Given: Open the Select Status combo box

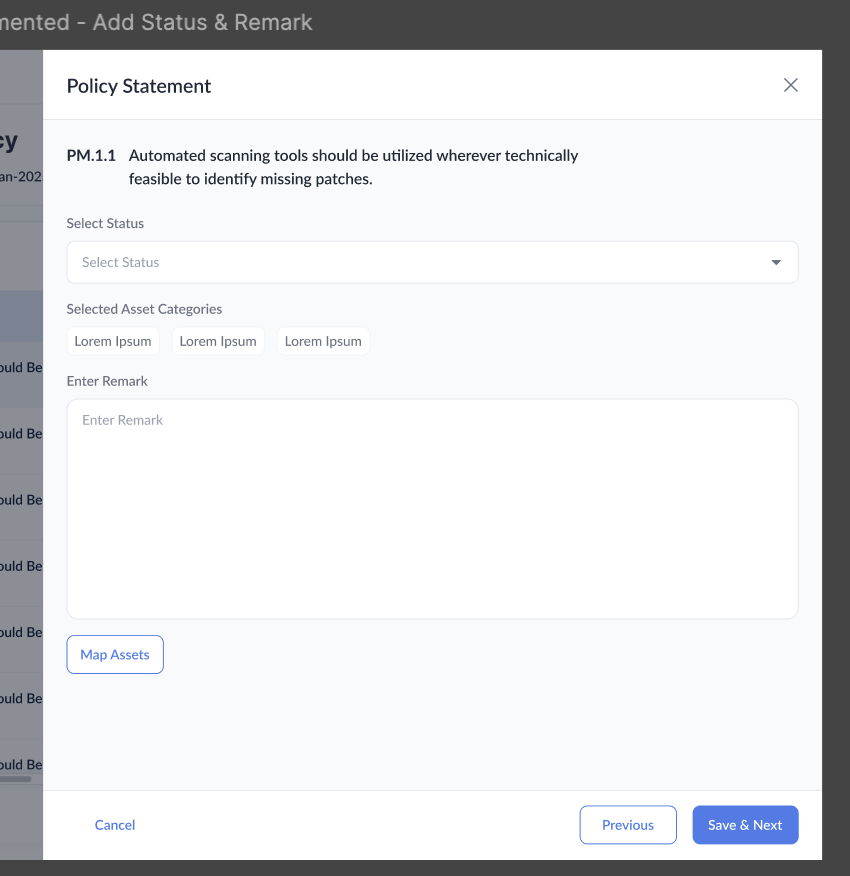Looking at the screenshot, I should (x=420, y=262).
